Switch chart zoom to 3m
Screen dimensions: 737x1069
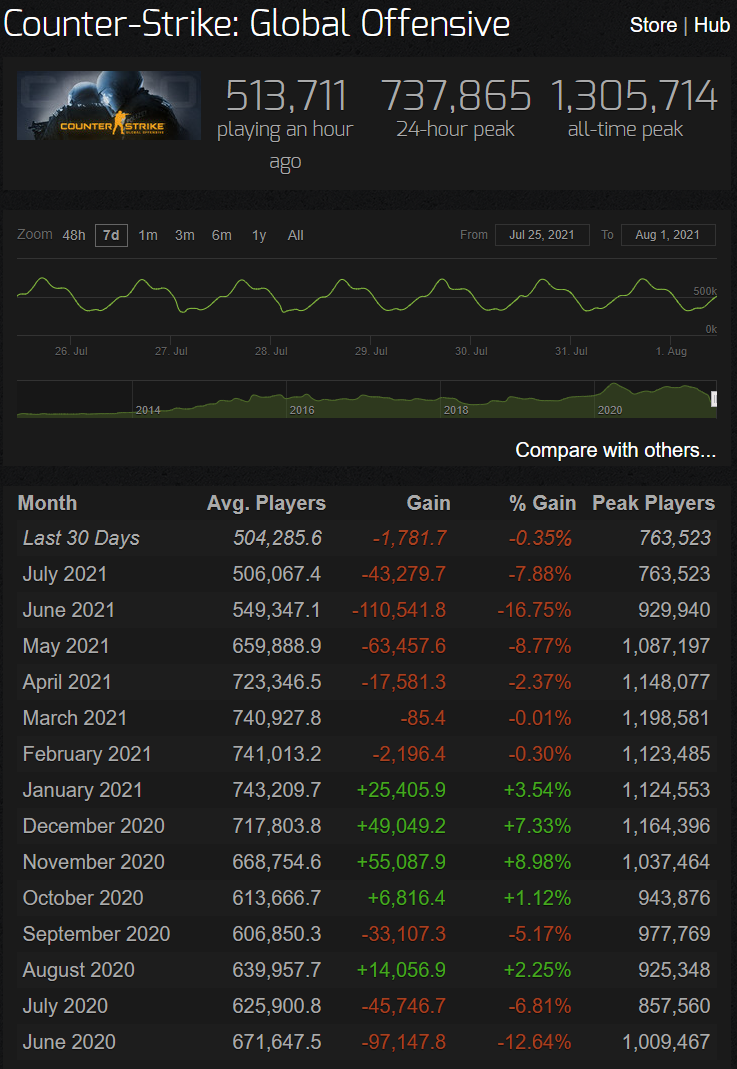click(x=185, y=235)
